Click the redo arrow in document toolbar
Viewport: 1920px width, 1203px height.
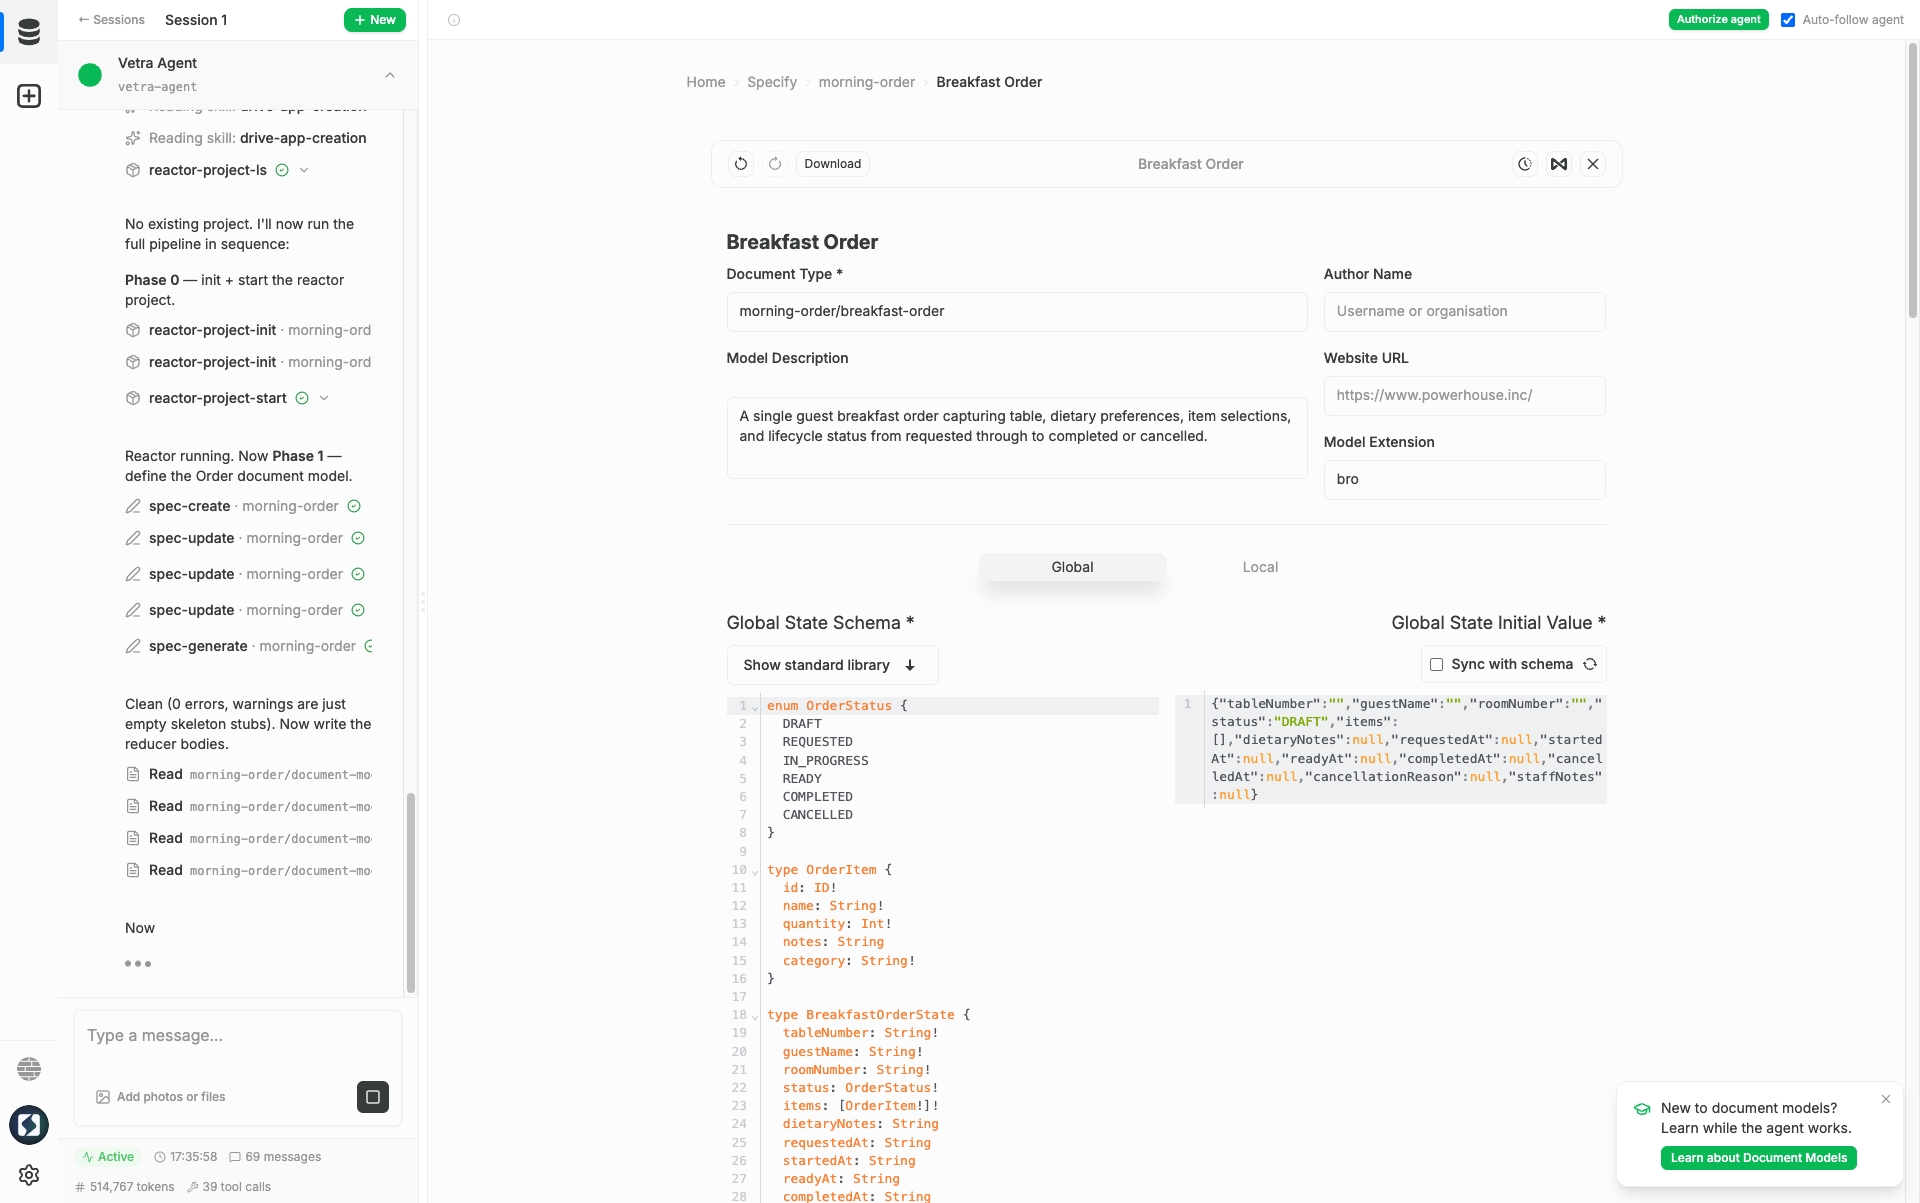tap(775, 164)
